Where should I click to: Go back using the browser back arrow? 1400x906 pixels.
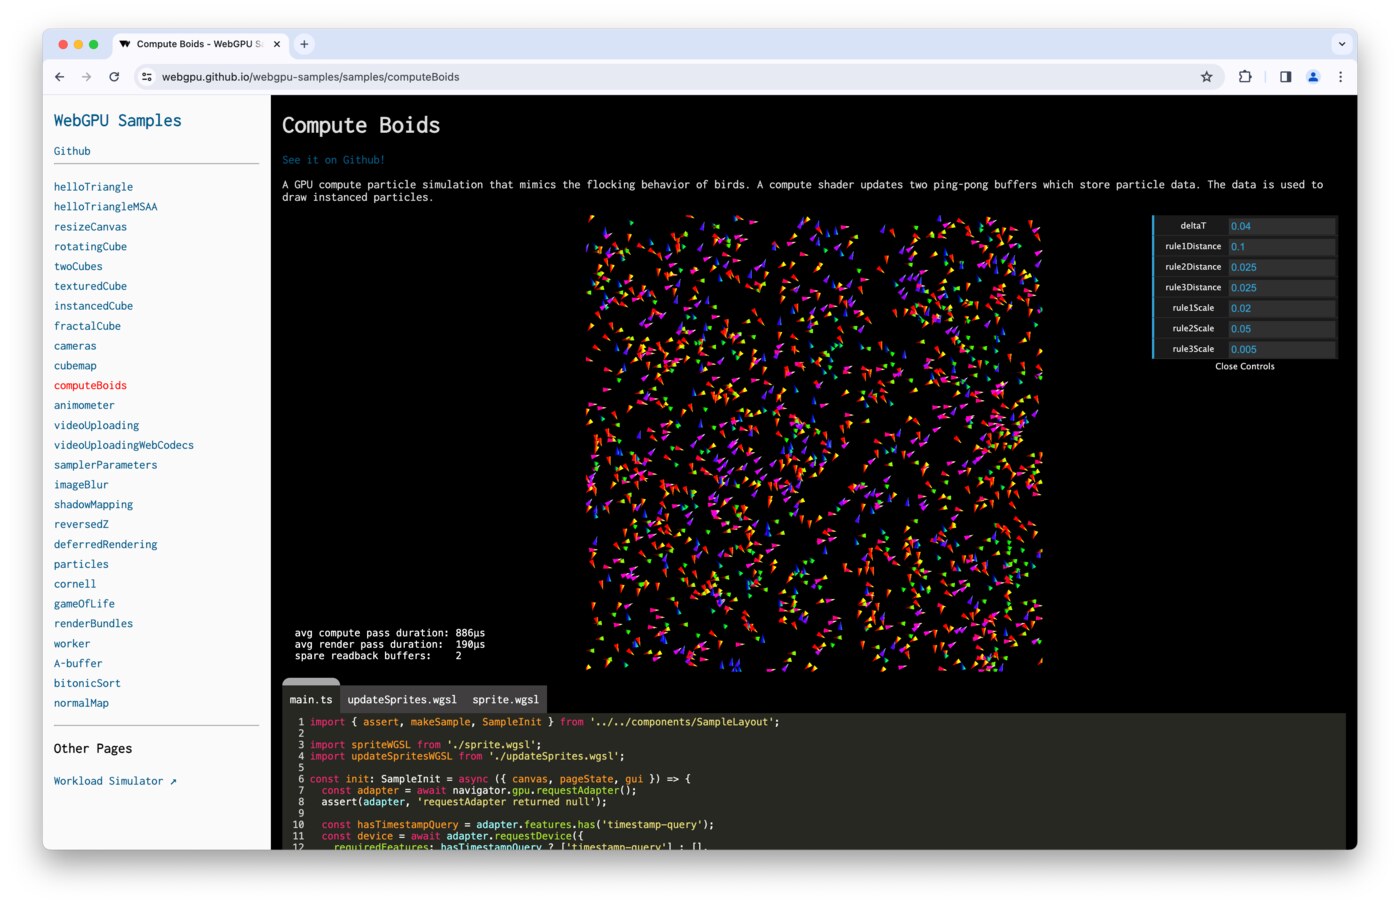tap(60, 77)
